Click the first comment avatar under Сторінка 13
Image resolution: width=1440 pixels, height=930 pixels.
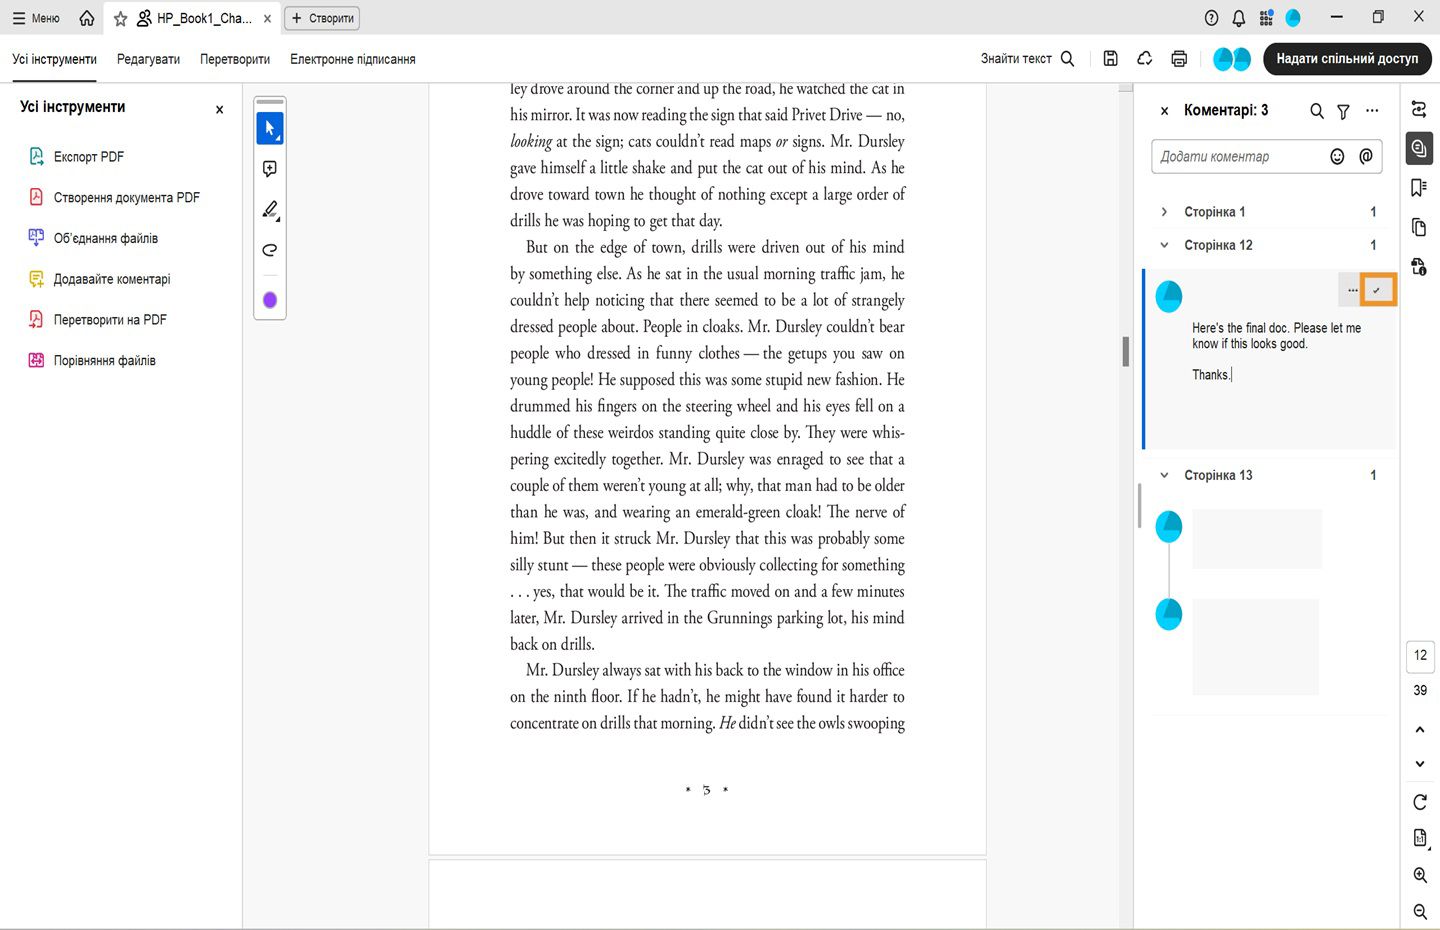point(1169,526)
